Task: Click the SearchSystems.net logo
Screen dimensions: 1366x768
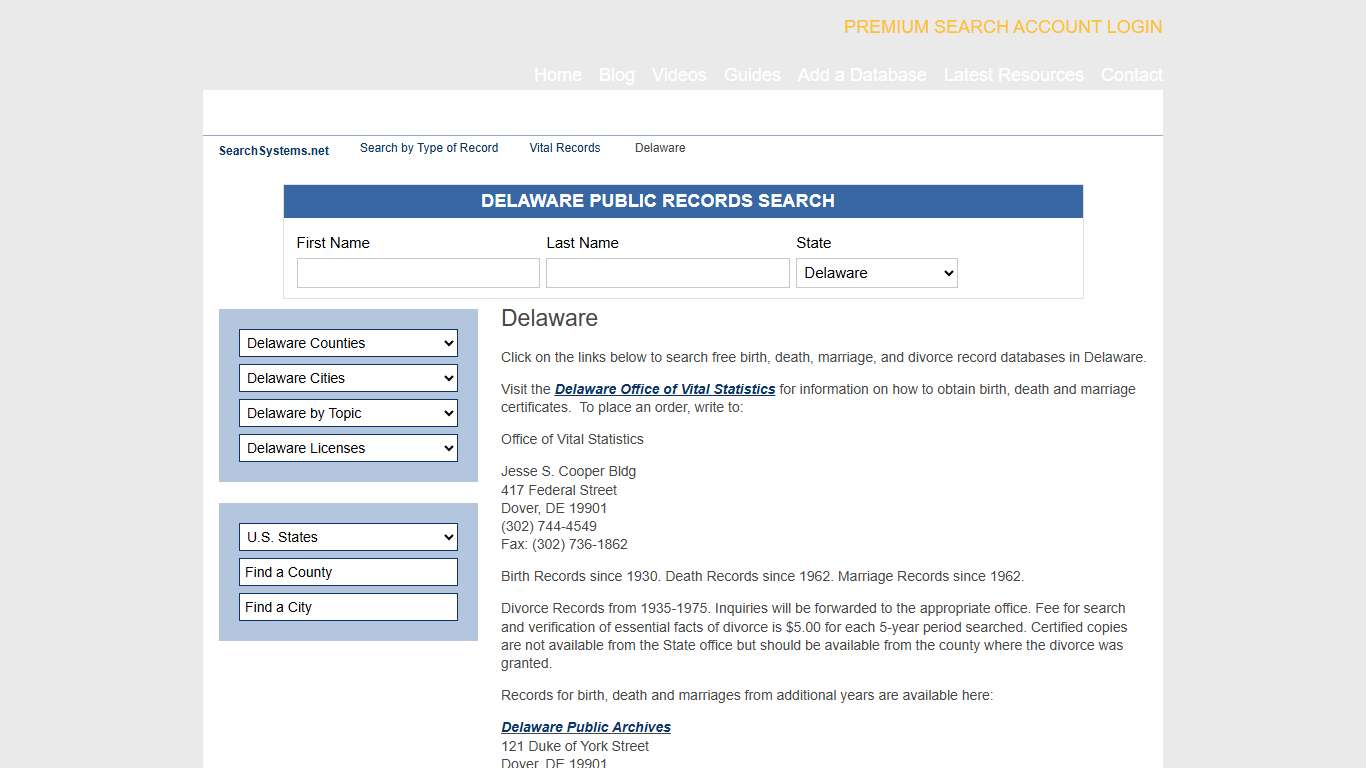Action: [273, 150]
